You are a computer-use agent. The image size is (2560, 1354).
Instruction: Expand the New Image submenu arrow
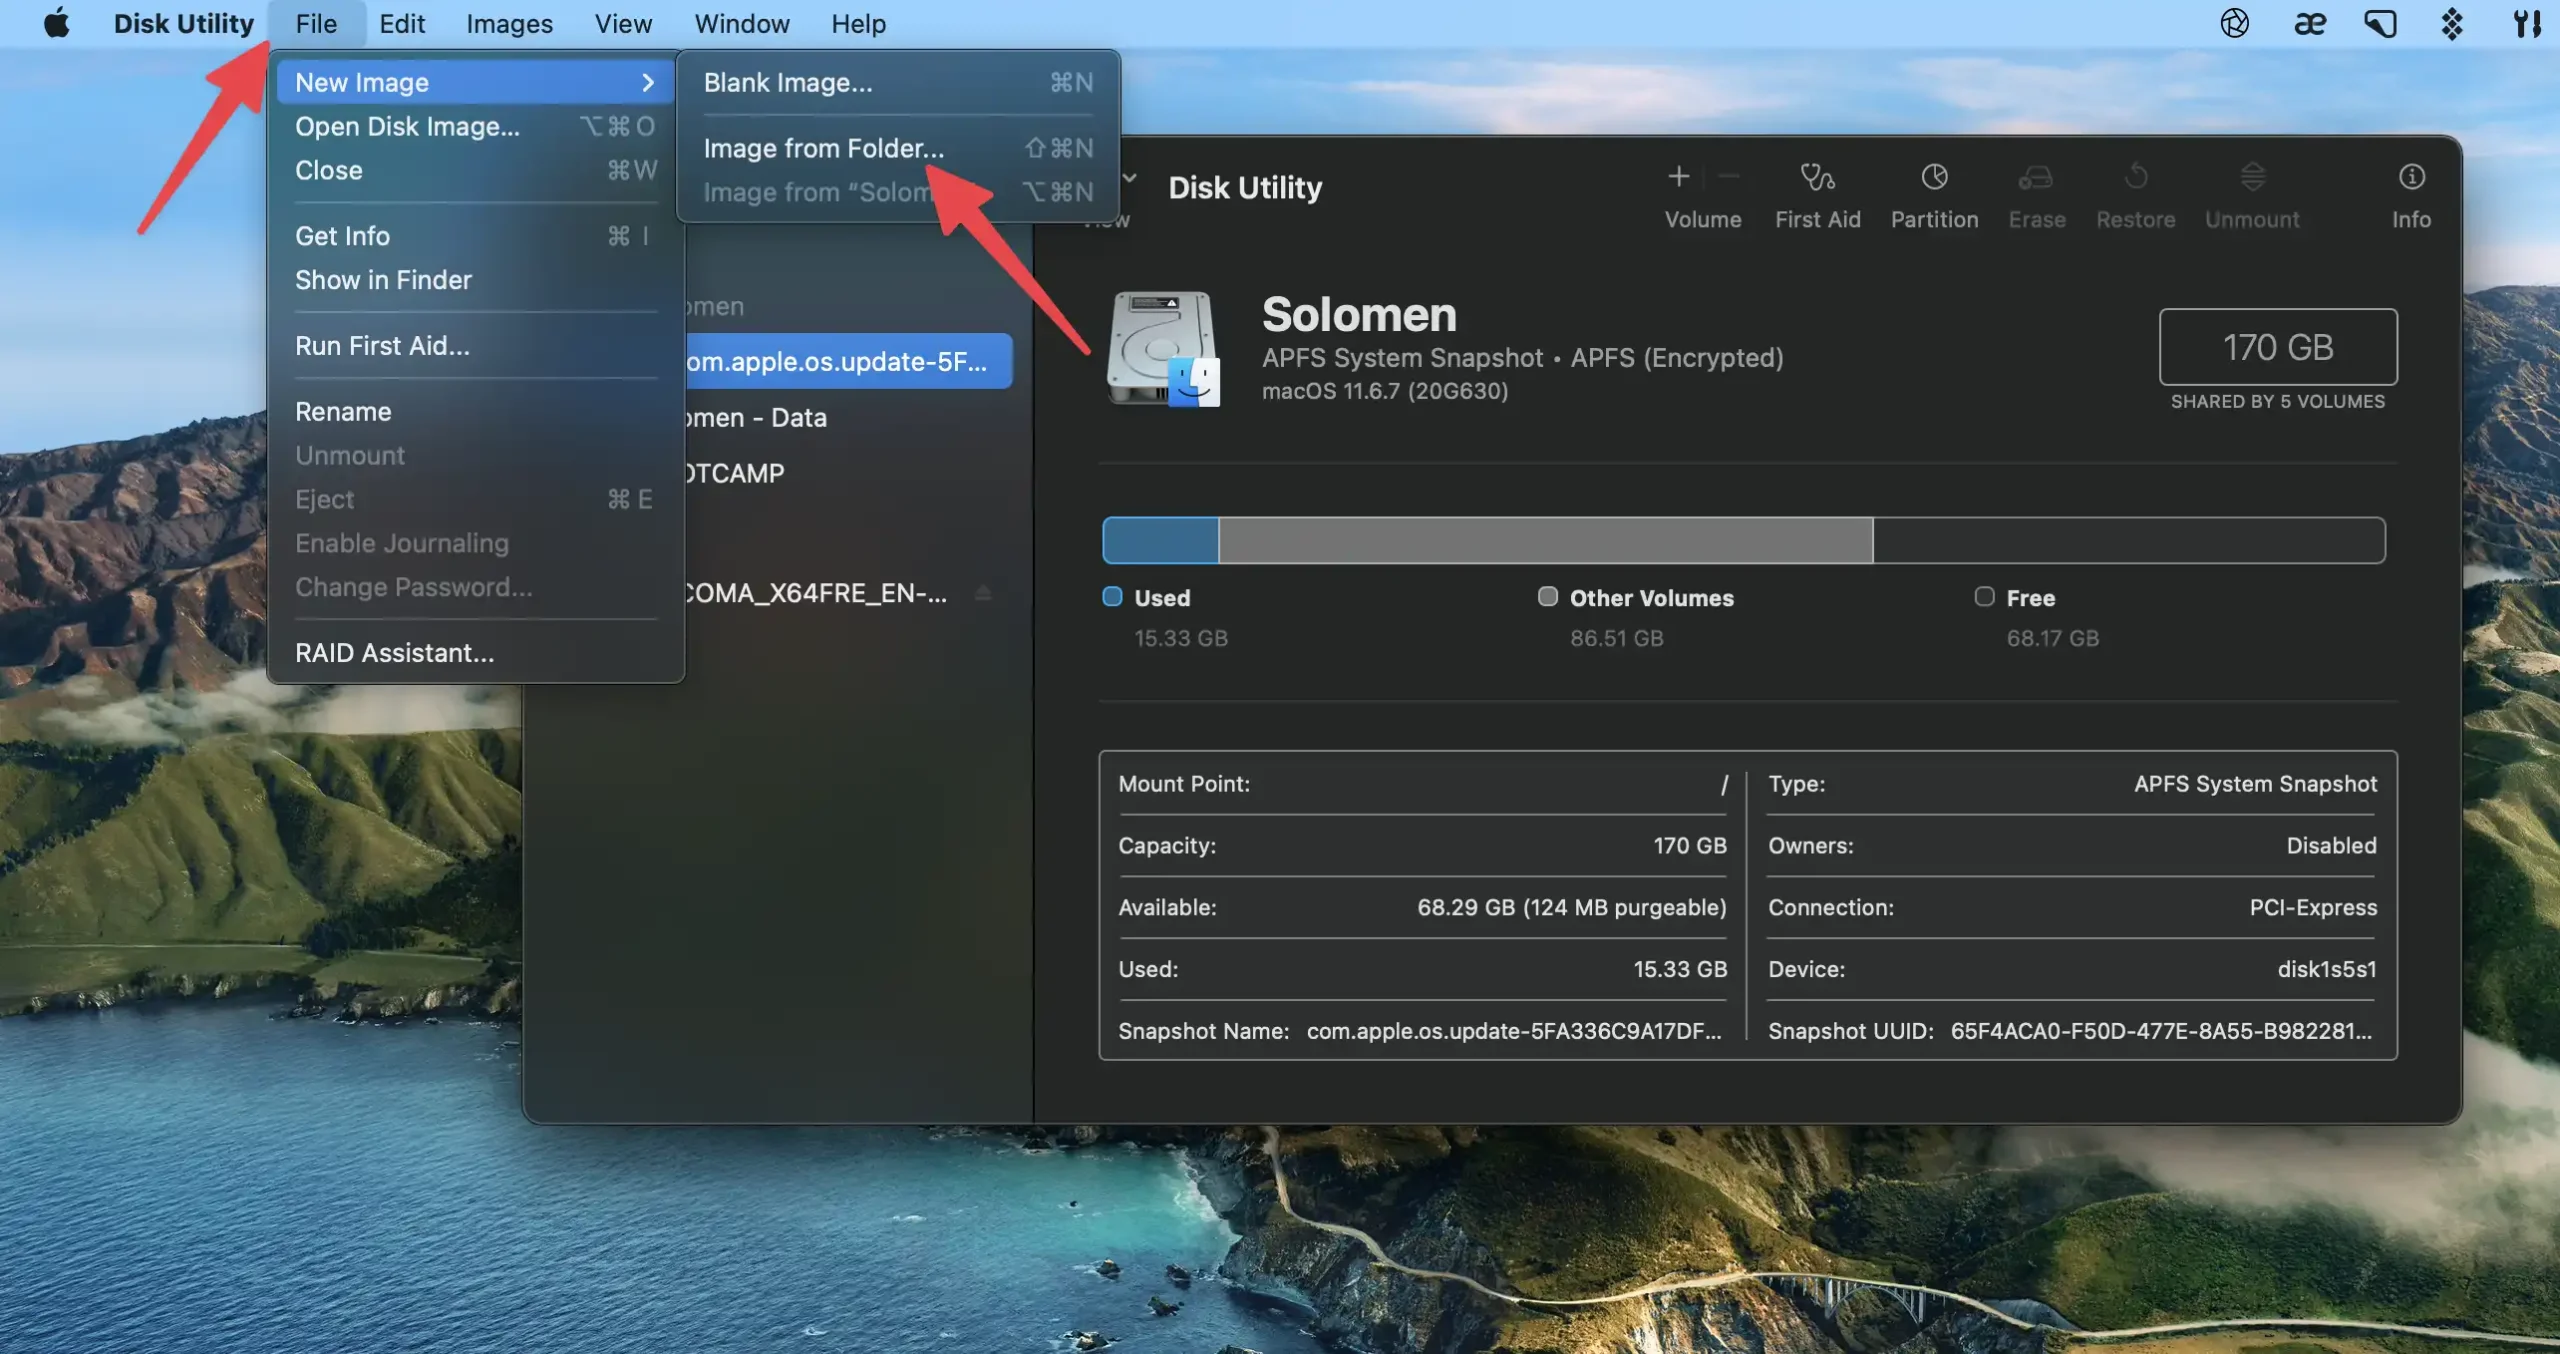648,82
